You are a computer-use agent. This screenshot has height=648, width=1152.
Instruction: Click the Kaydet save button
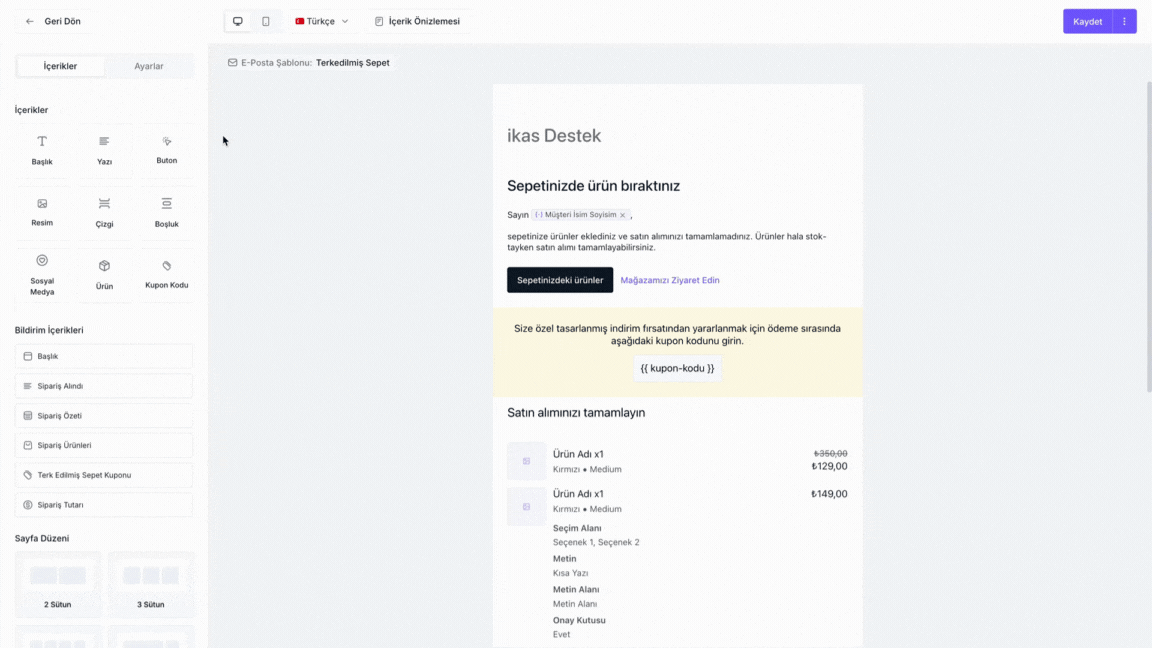pyautogui.click(x=1087, y=21)
